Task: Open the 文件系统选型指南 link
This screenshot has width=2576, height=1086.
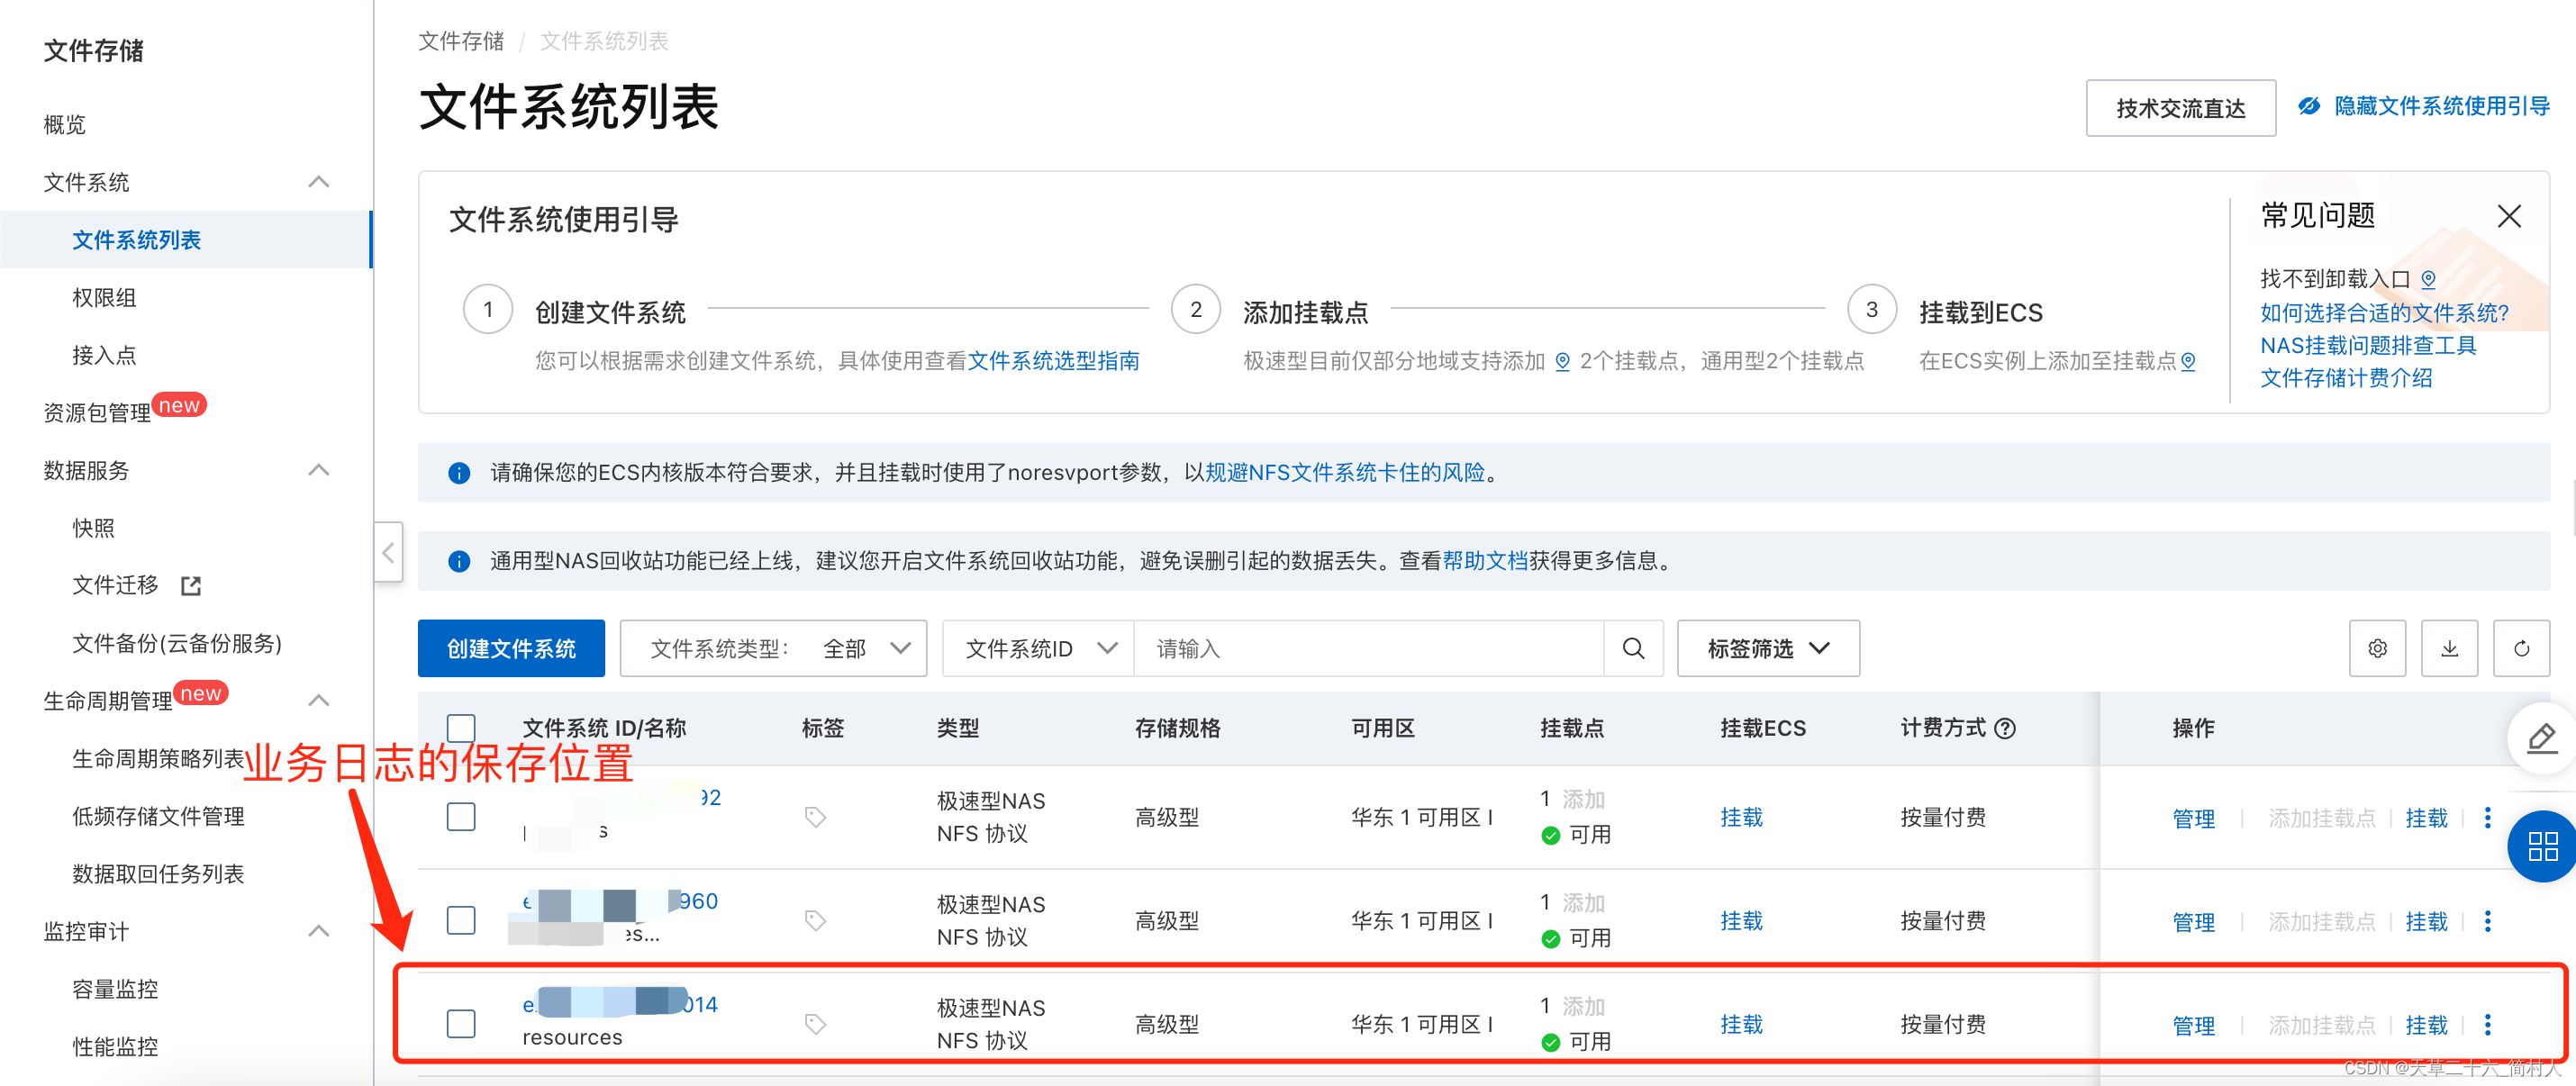Action: point(1053,361)
